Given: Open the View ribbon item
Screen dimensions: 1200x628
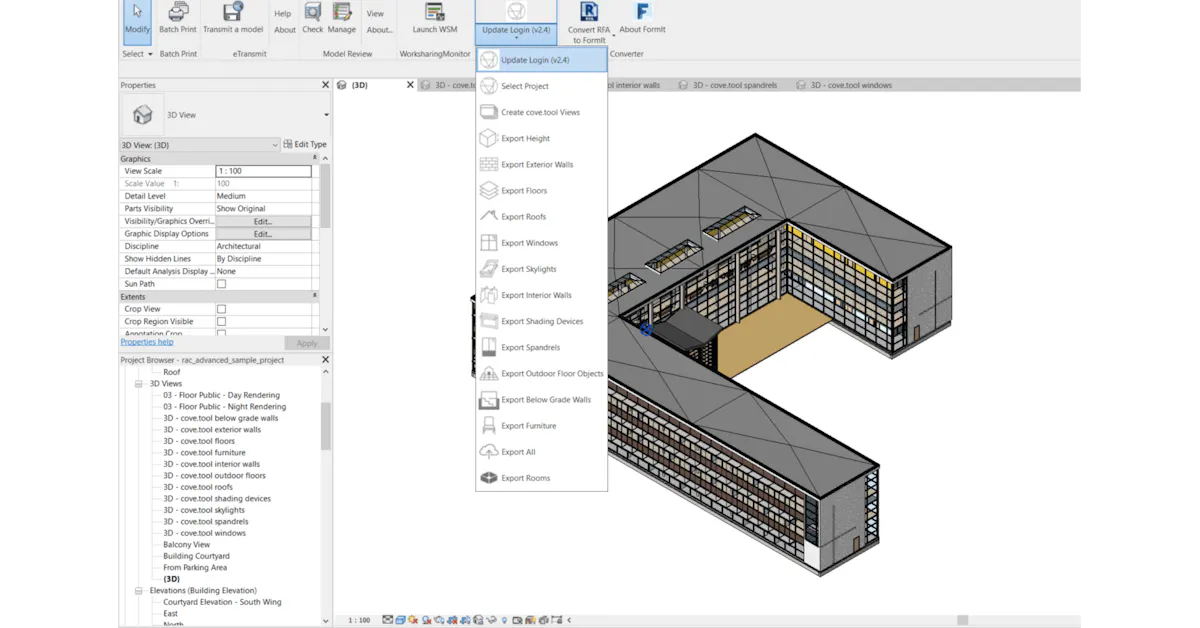Looking at the screenshot, I should point(375,14).
